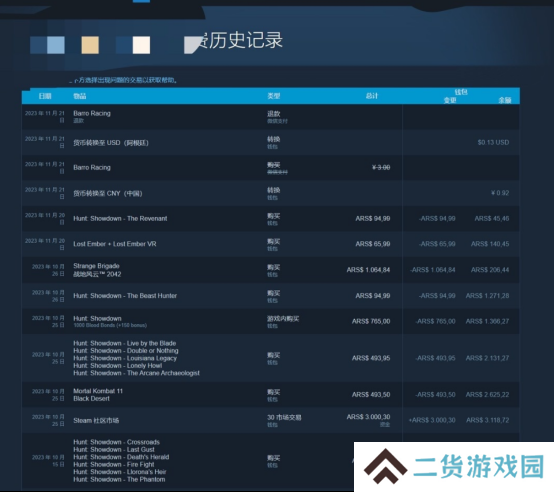554x492 pixels.
Task: Click the help text above the table
Action: pos(123,80)
